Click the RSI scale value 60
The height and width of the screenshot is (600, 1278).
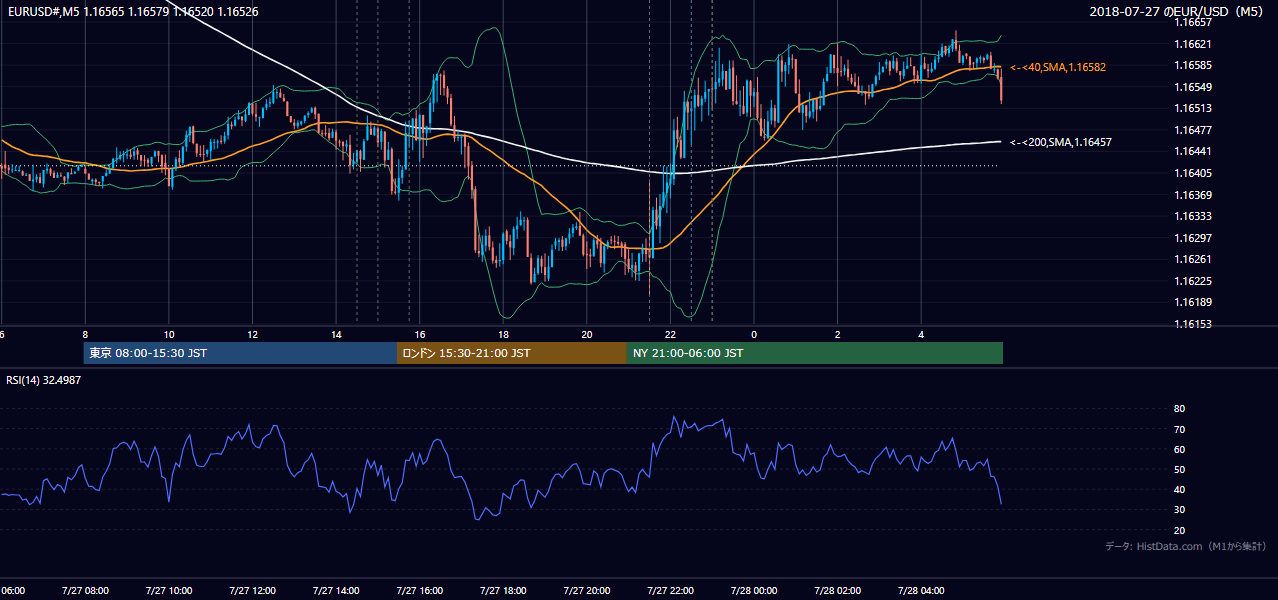tap(1179, 449)
